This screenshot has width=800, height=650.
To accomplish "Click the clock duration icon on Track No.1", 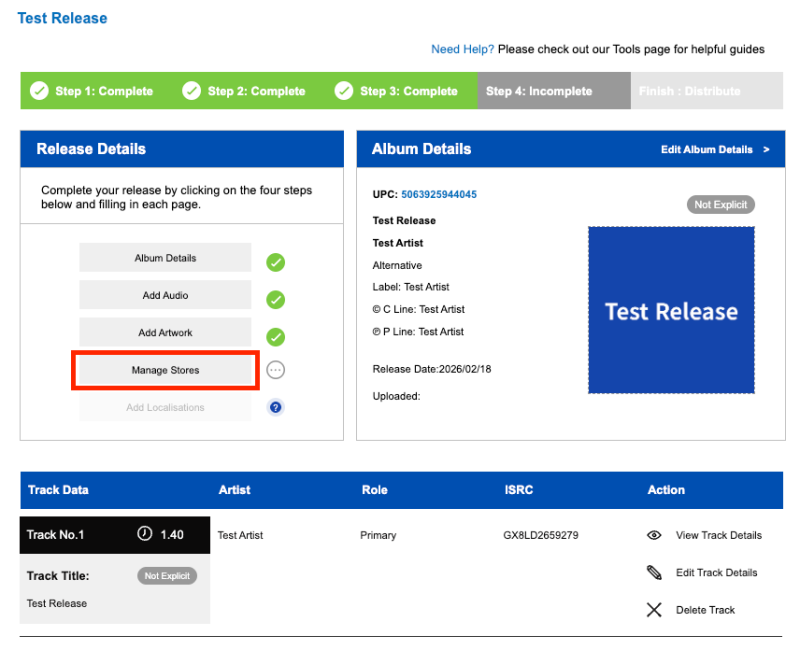I will click(x=144, y=534).
